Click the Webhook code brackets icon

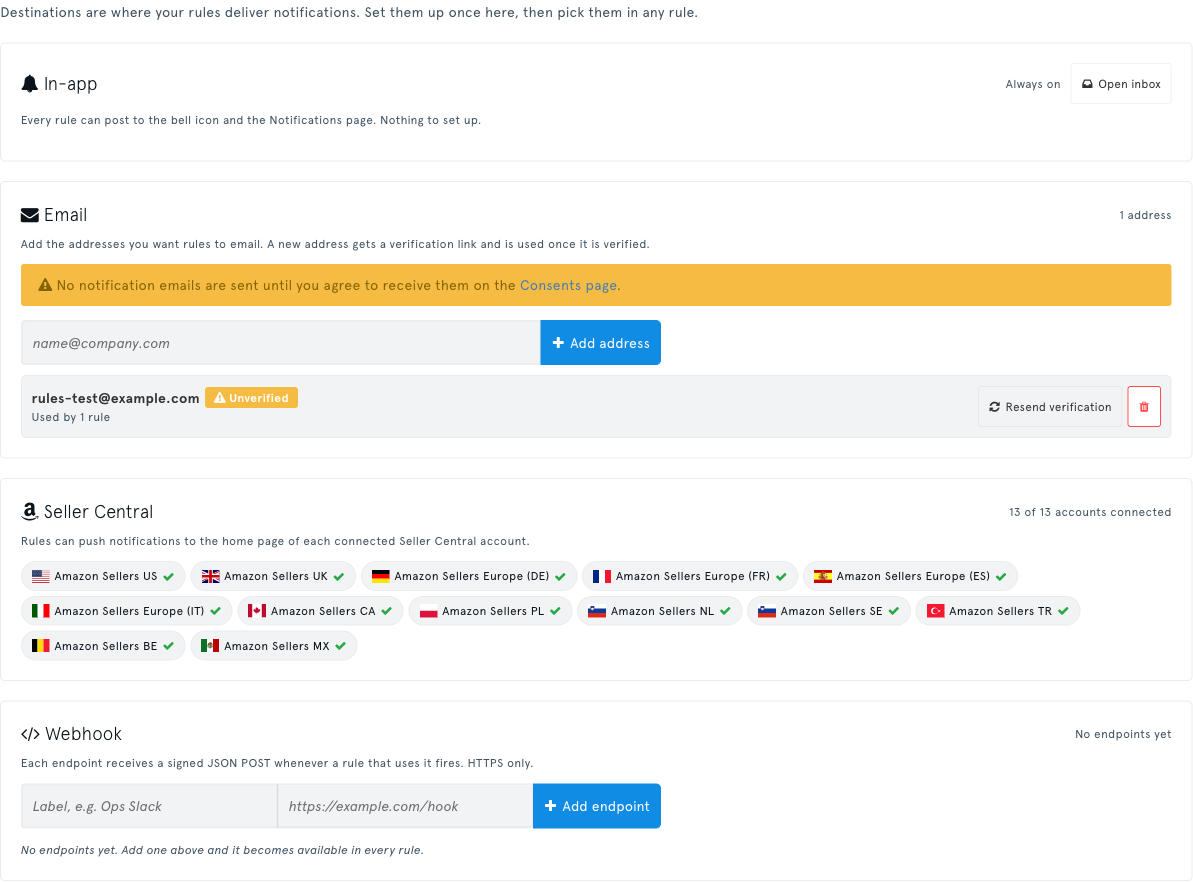tap(30, 734)
